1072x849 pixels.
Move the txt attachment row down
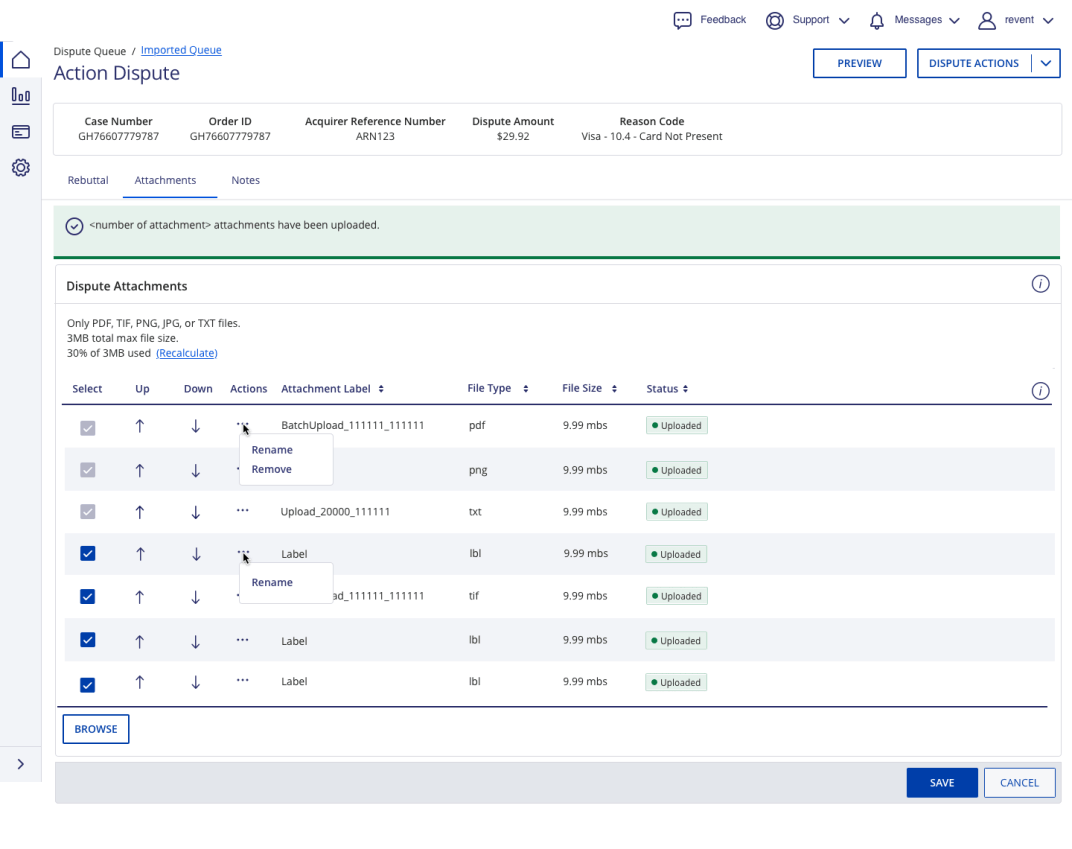click(196, 512)
